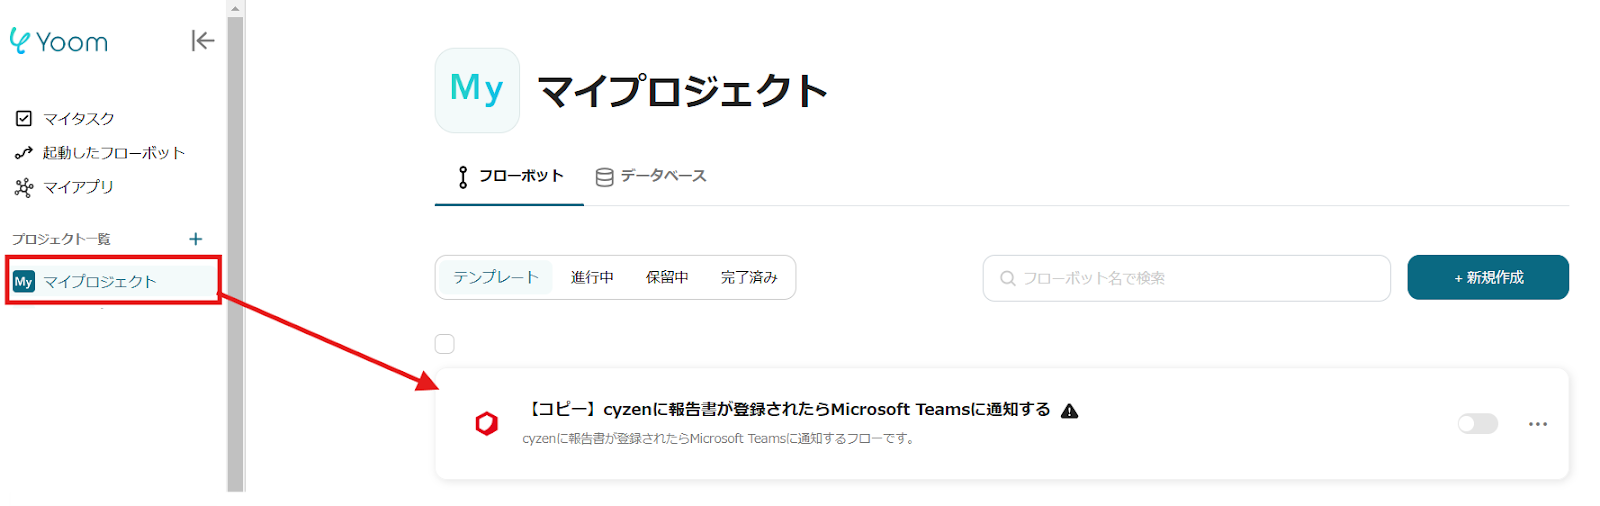Open the Yoom logo home link
Image resolution: width=1600 pixels, height=506 pixels.
click(x=58, y=41)
